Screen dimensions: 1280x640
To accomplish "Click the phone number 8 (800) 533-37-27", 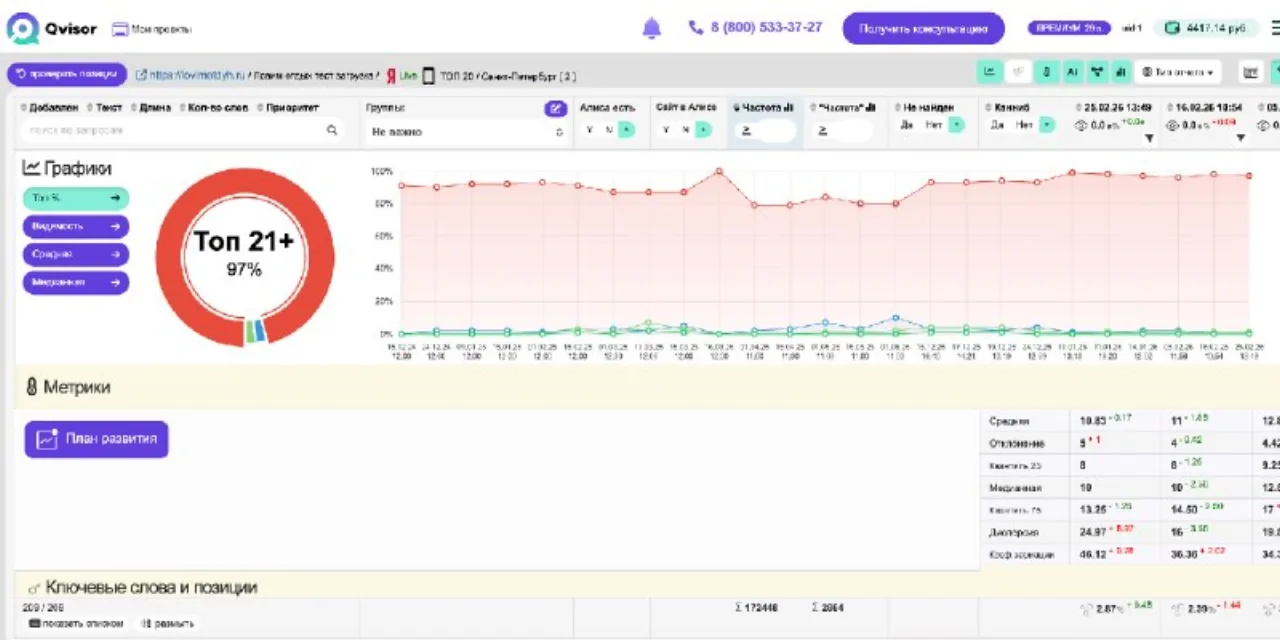I will tap(756, 28).
